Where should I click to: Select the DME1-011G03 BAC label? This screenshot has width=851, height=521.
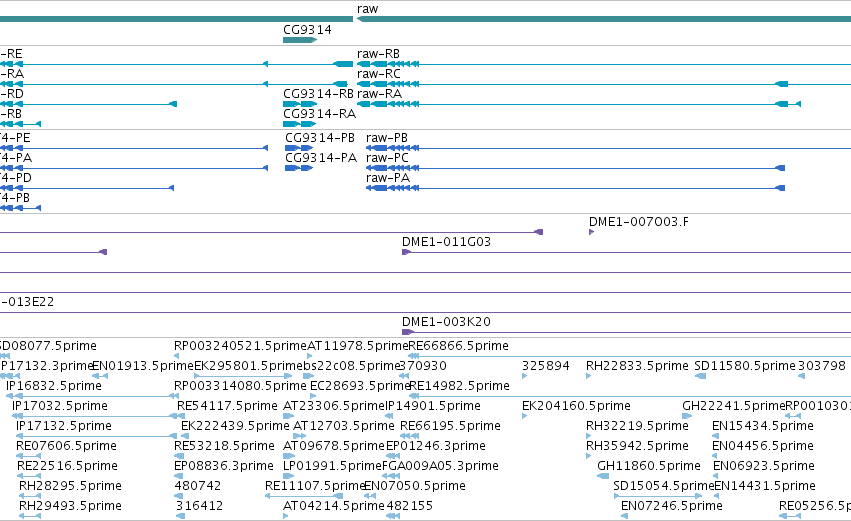click(x=446, y=242)
